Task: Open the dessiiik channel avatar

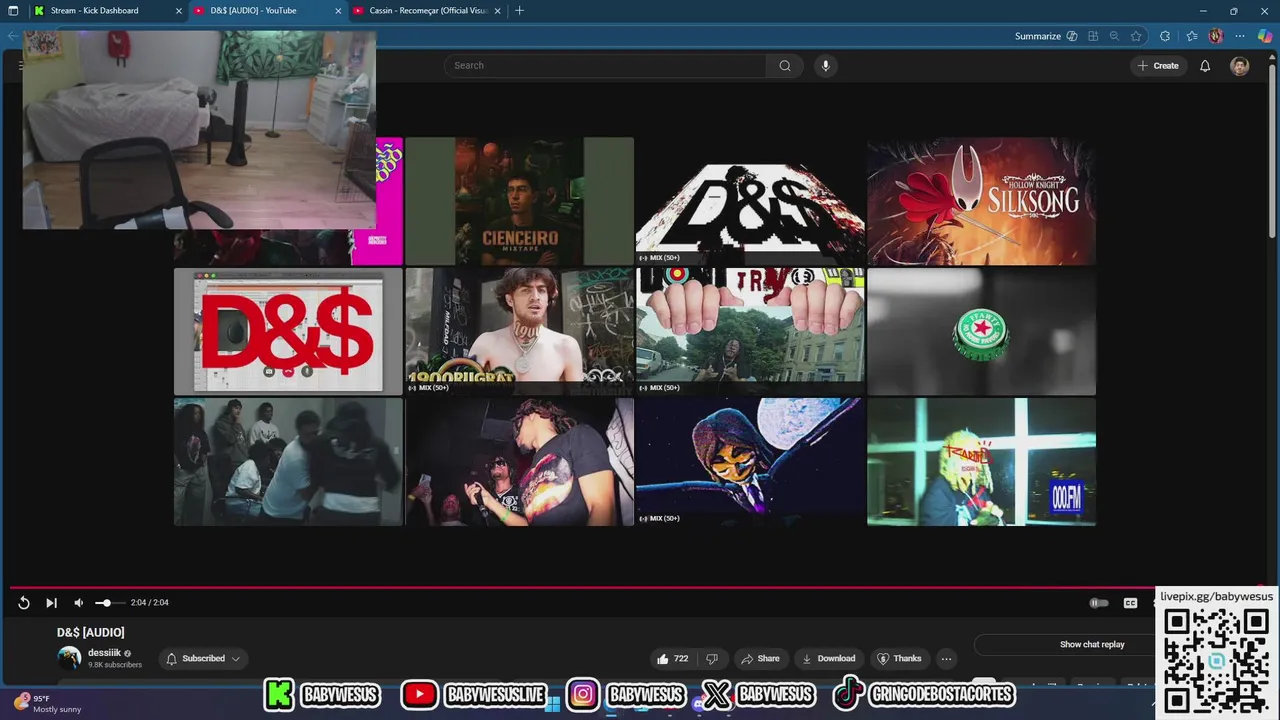Action: pos(69,658)
